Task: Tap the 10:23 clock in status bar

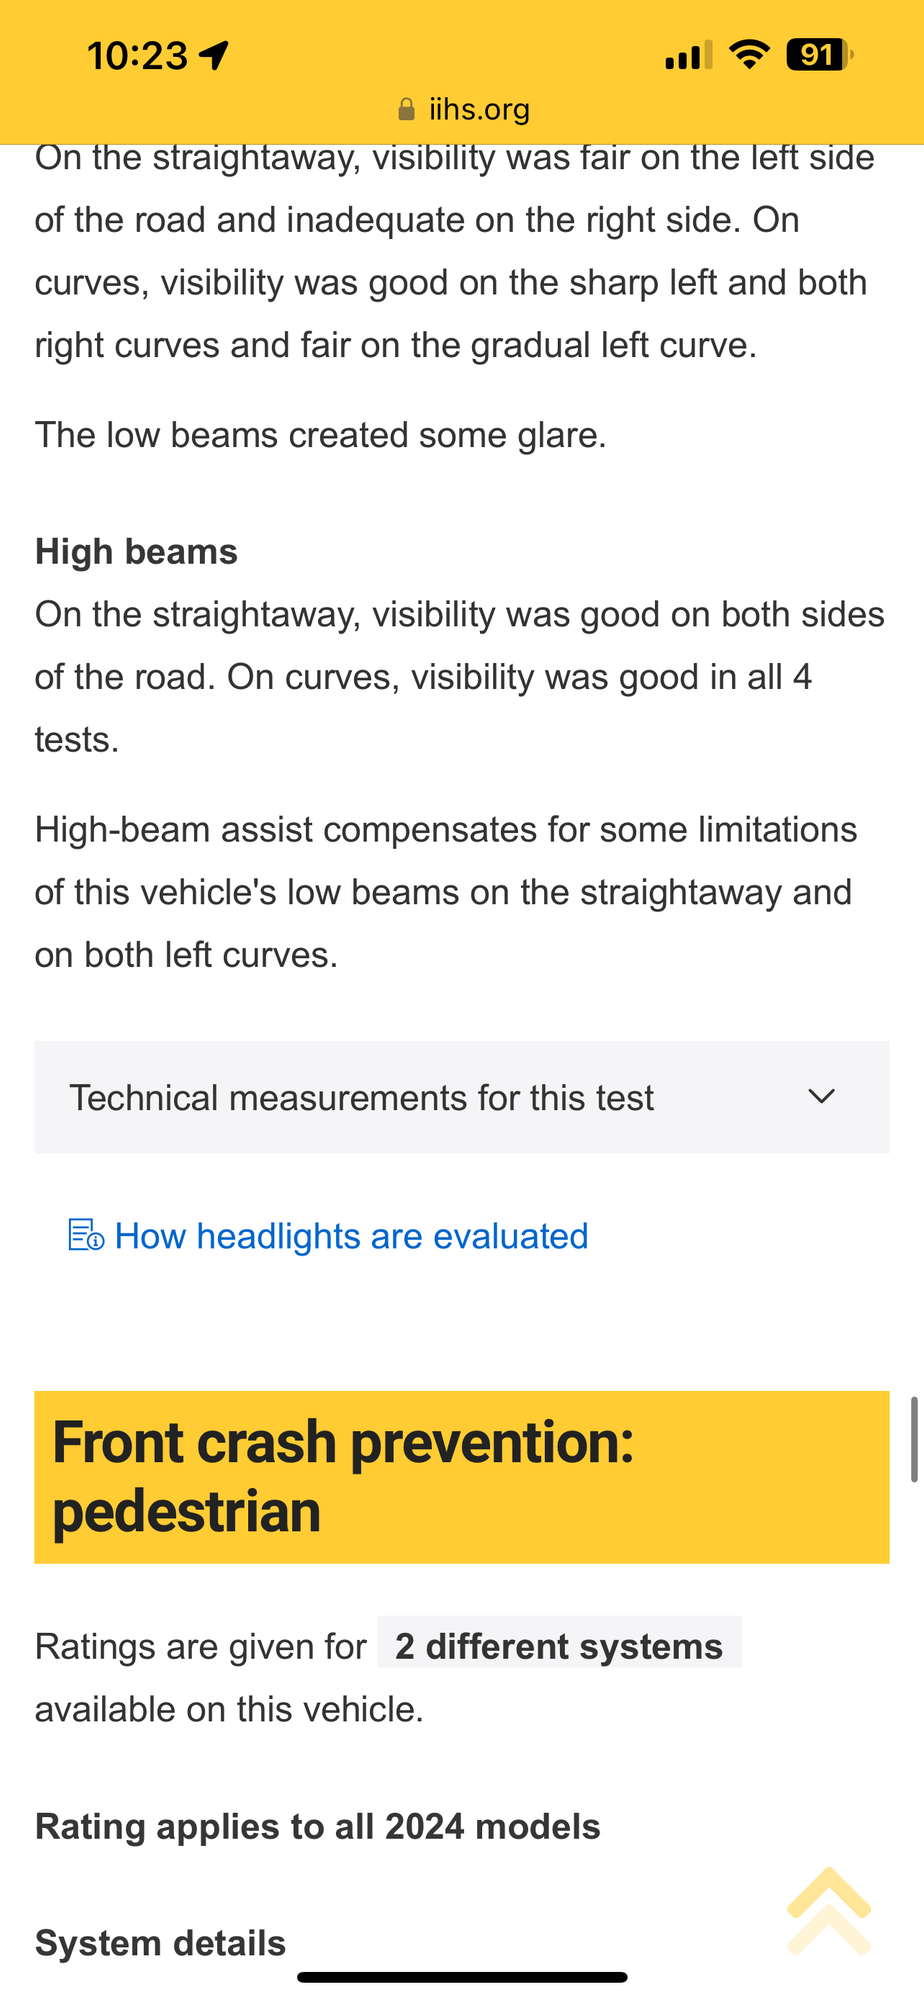Action: click(x=137, y=56)
